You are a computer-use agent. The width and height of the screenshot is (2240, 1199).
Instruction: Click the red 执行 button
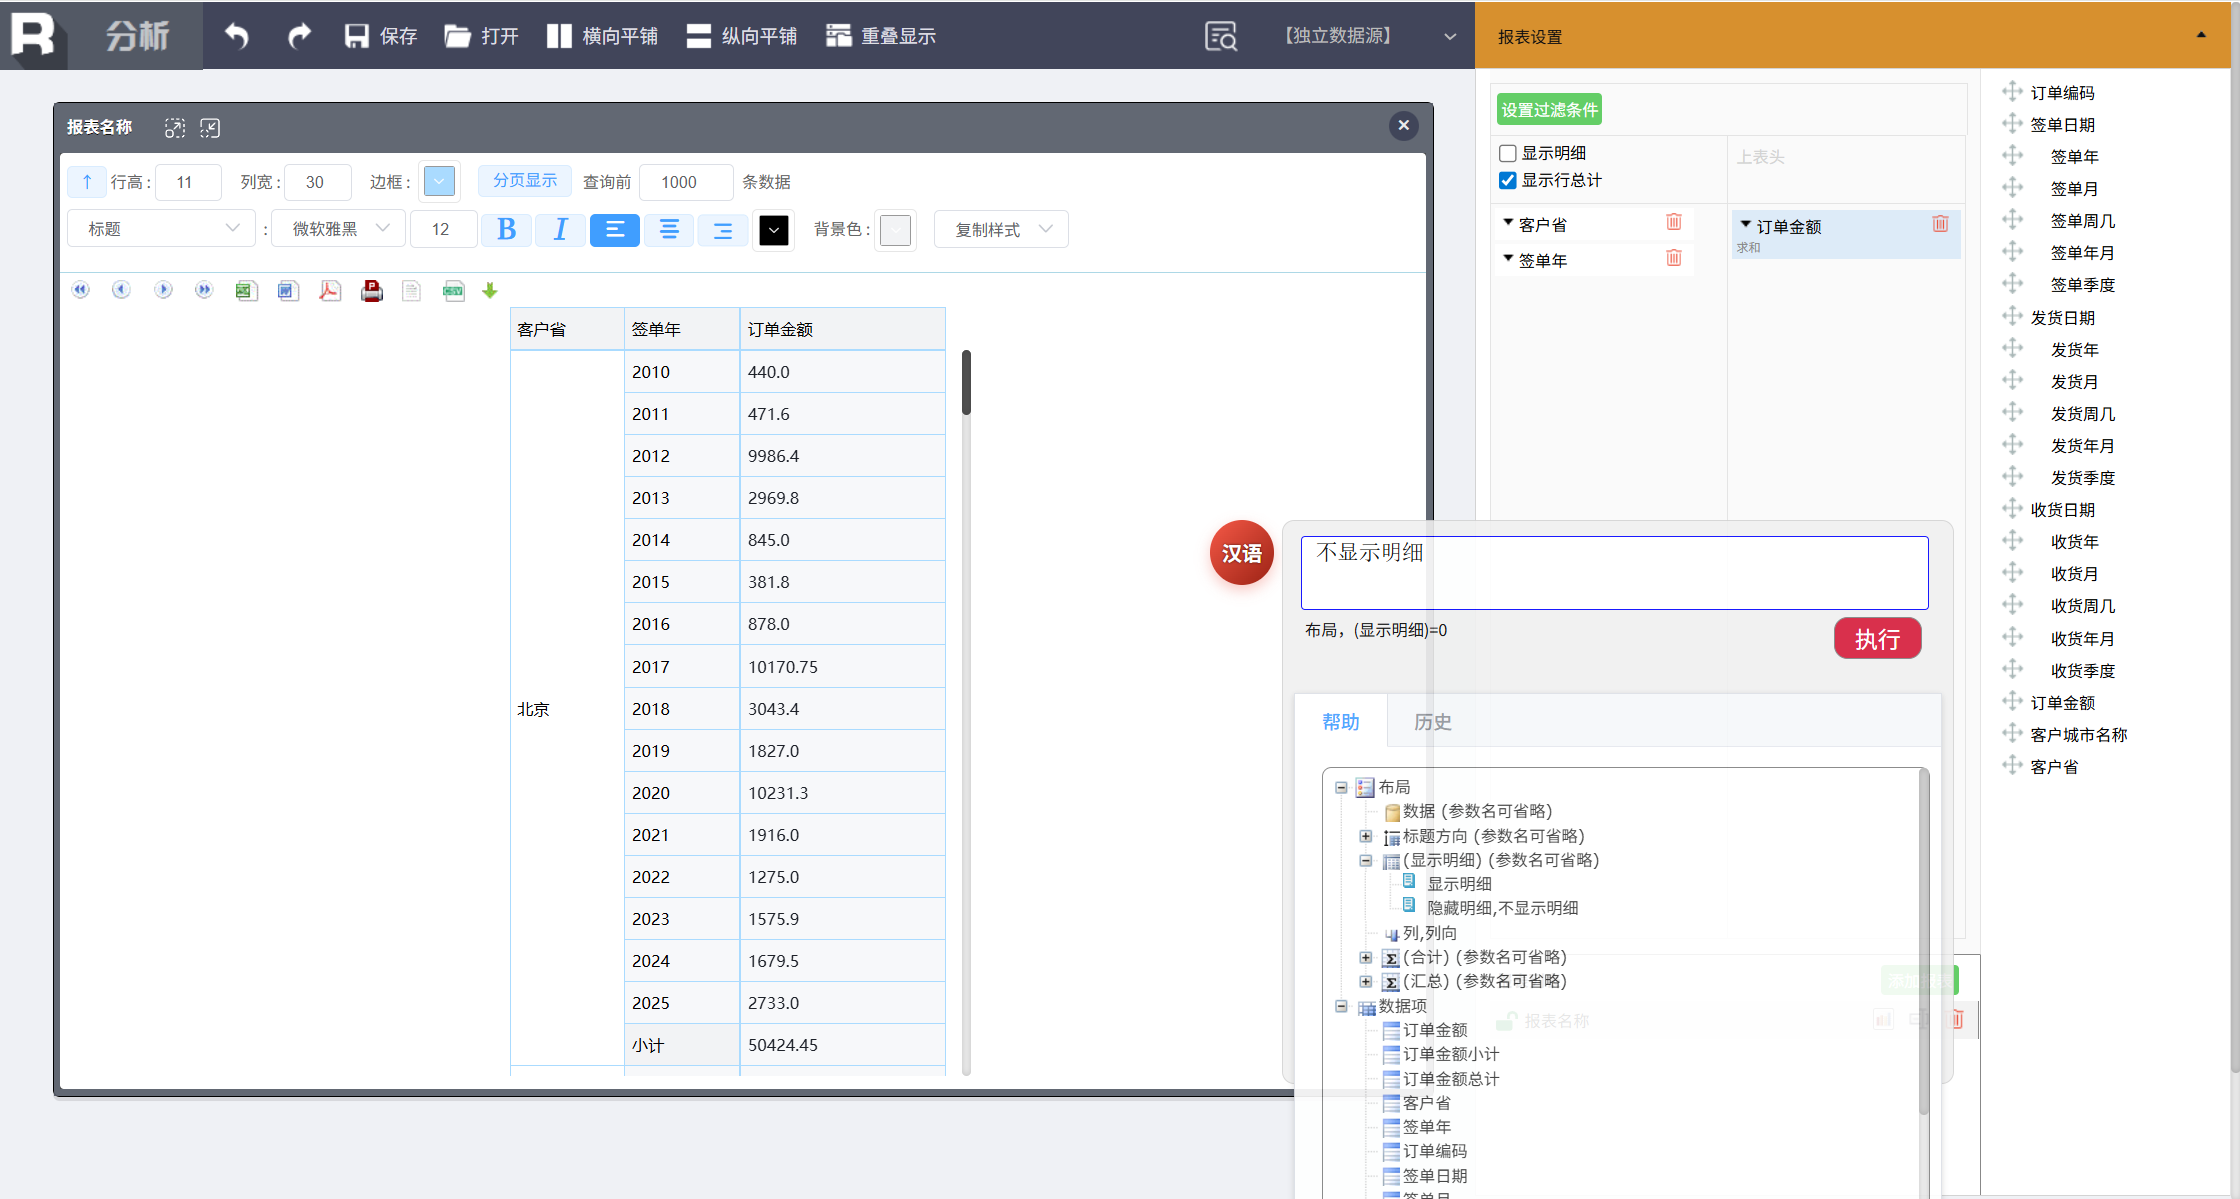[x=1877, y=639]
